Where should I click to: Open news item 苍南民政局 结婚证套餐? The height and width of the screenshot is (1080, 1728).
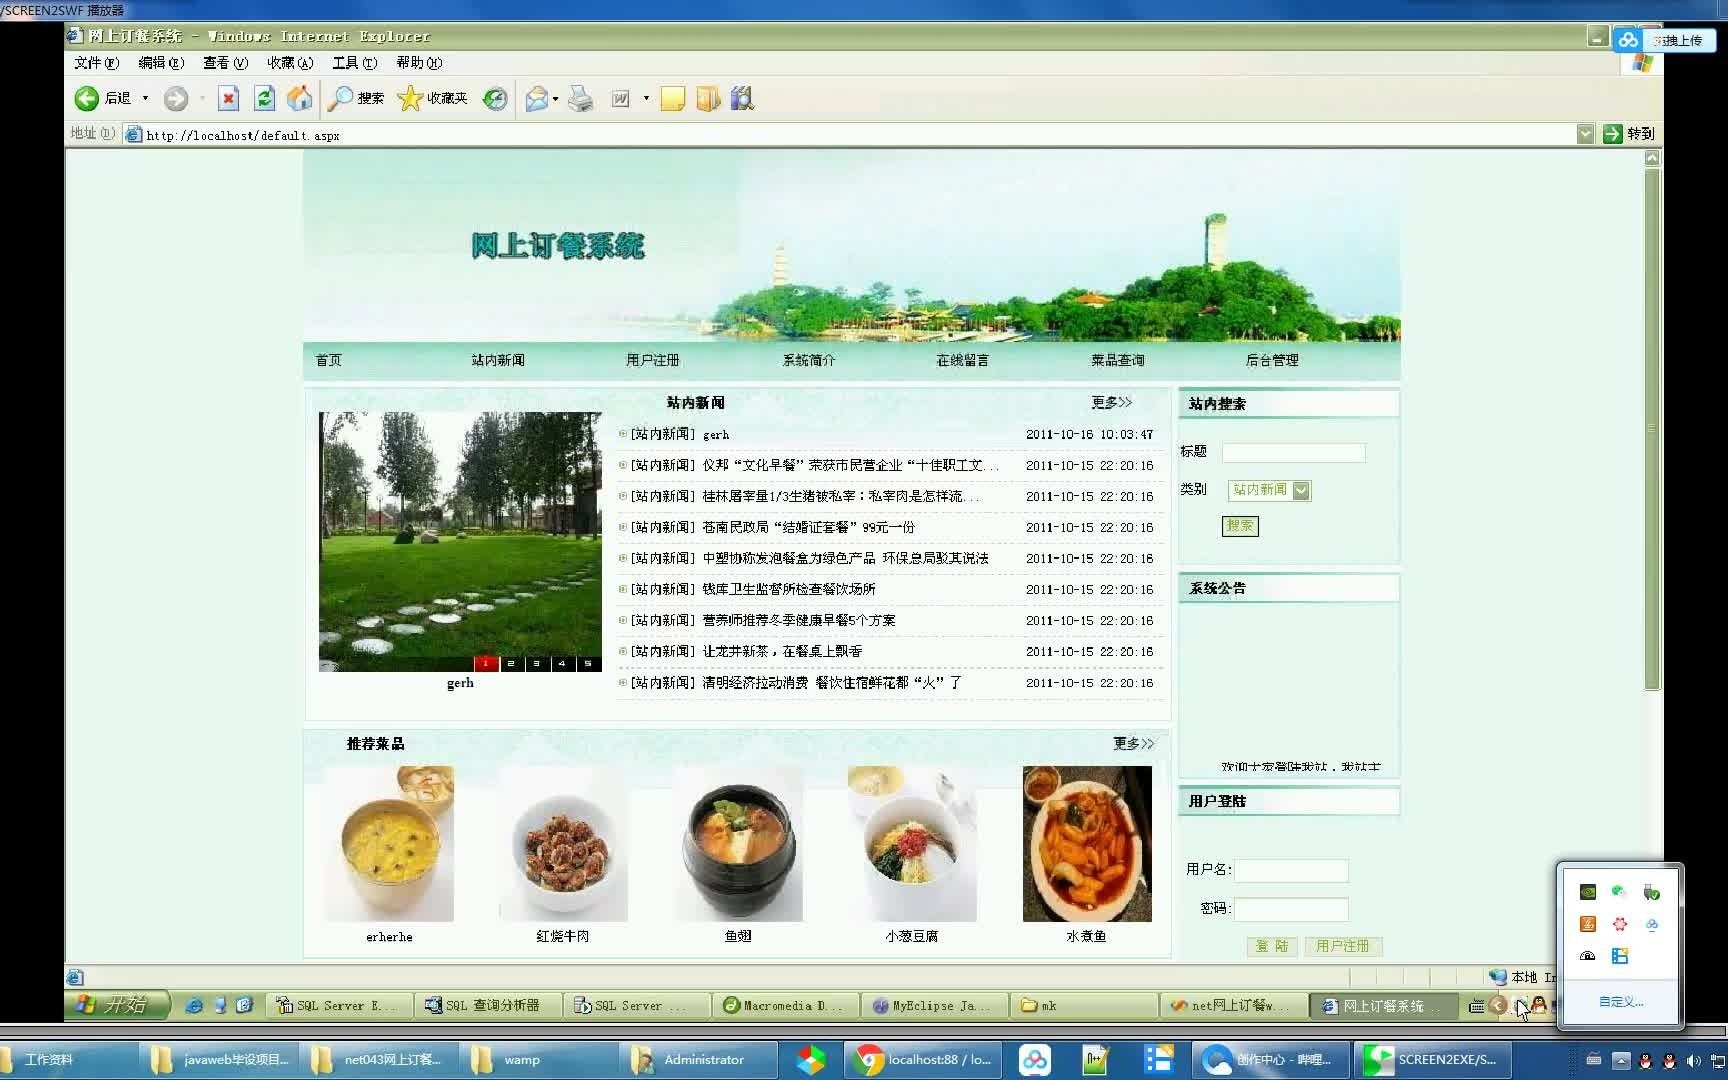808,527
